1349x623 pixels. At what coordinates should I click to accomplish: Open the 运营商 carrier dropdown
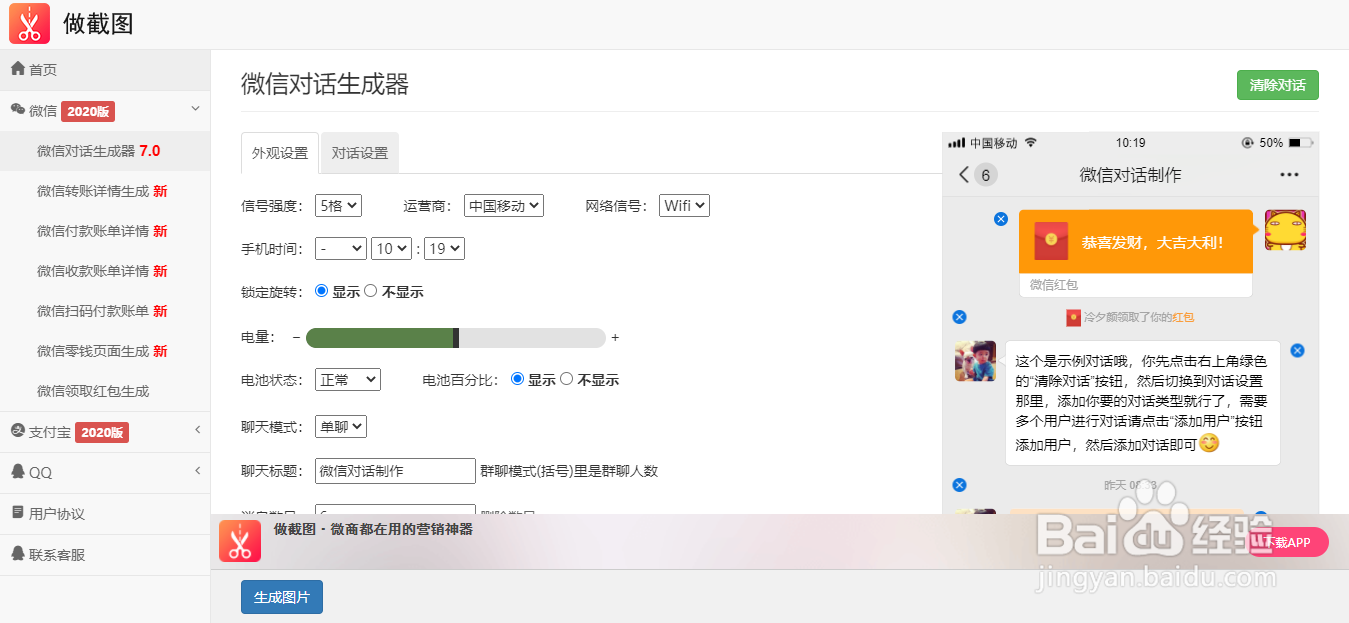click(503, 205)
